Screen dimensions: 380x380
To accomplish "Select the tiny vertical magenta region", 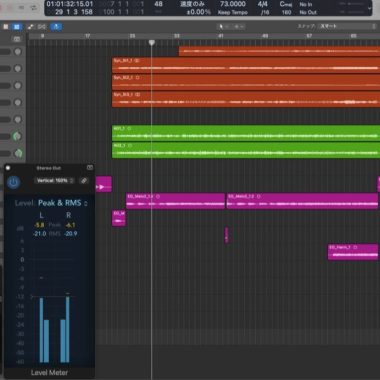I will [227, 235].
